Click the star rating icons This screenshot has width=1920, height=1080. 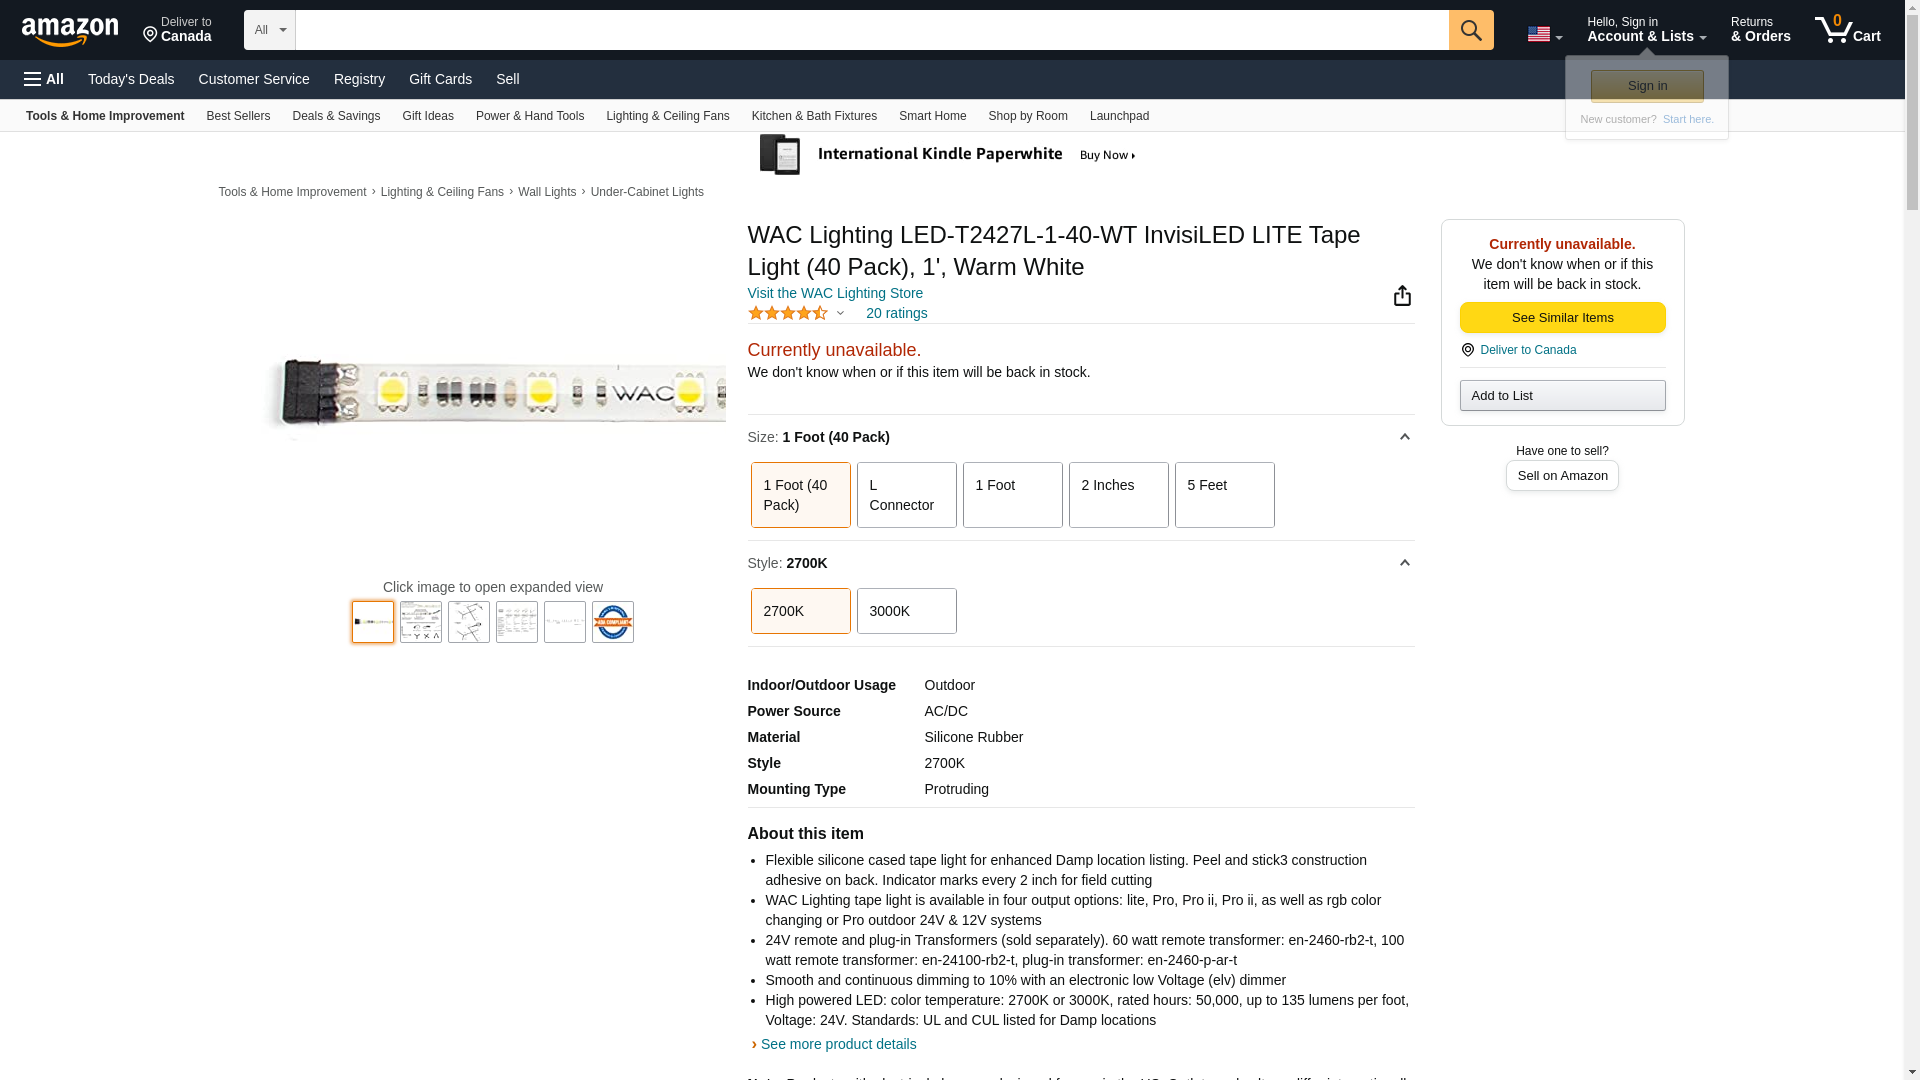tap(788, 314)
